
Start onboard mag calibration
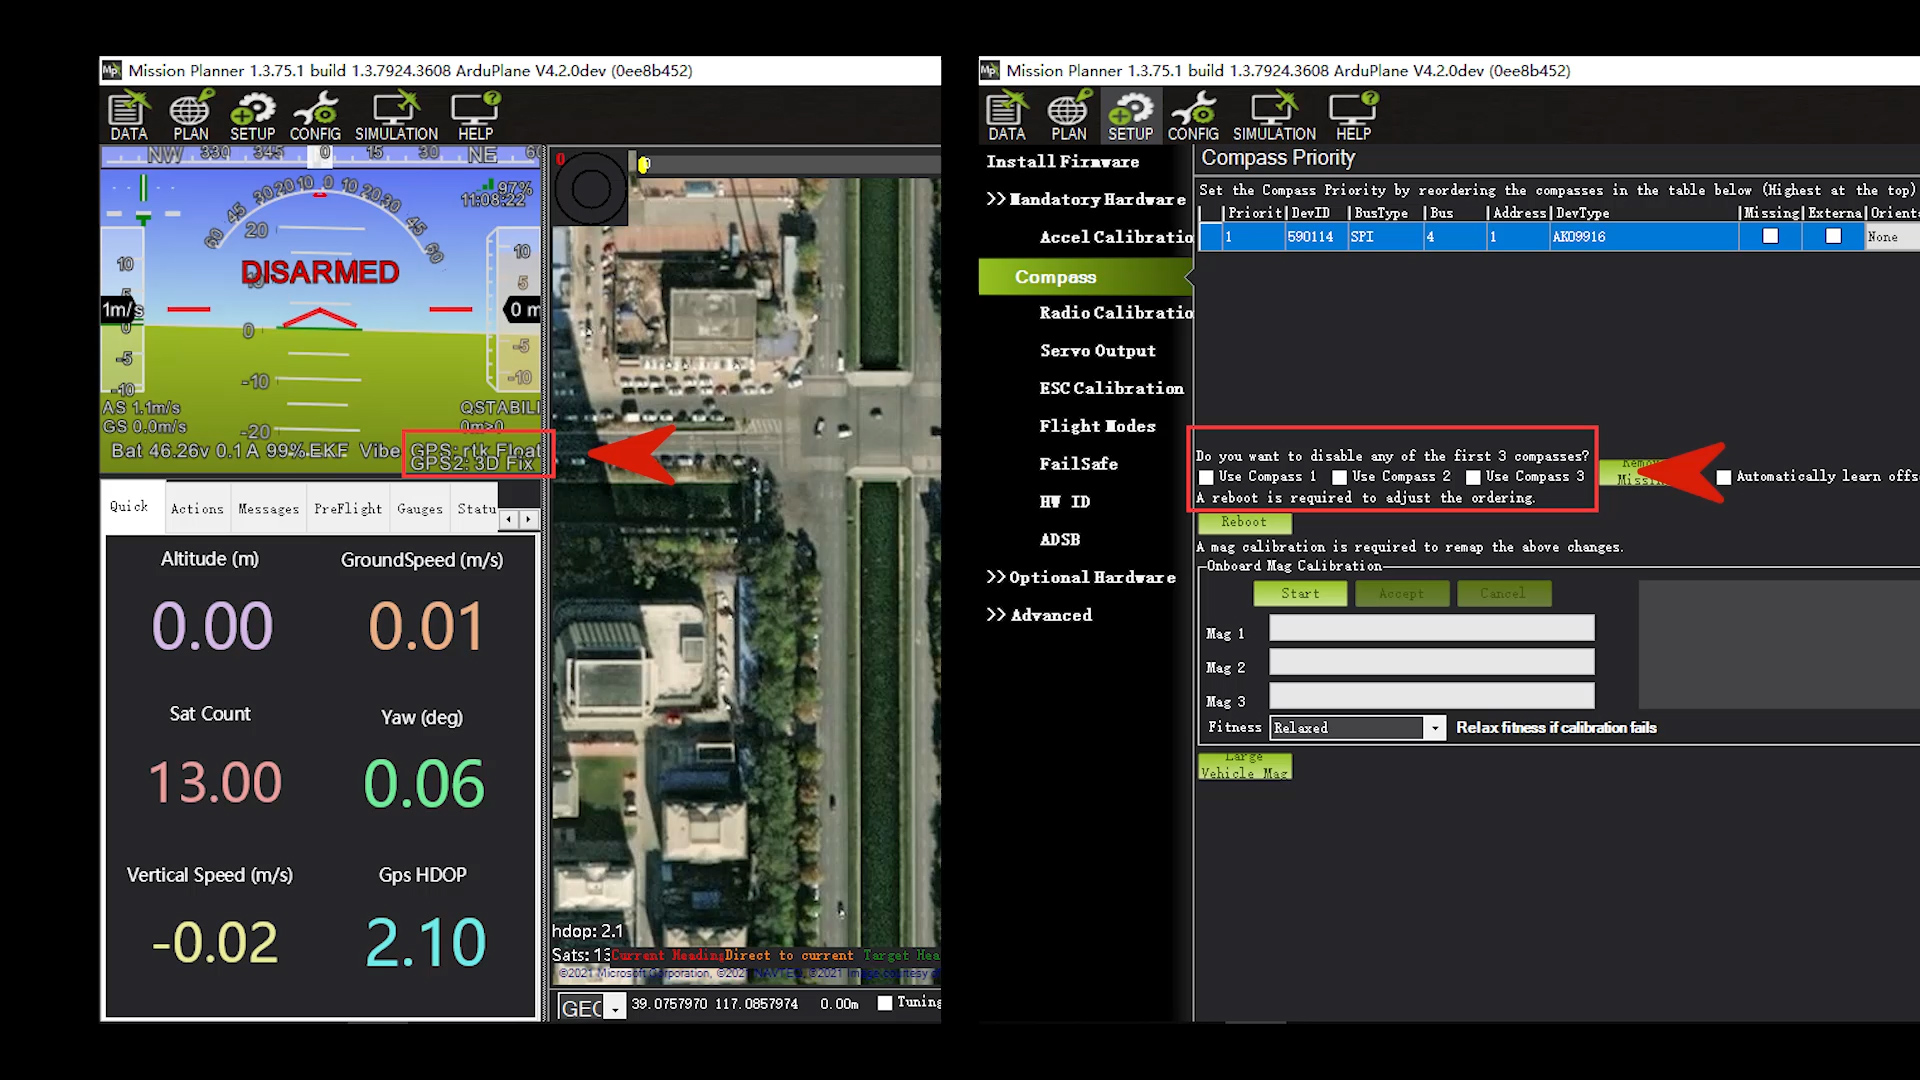1300,593
